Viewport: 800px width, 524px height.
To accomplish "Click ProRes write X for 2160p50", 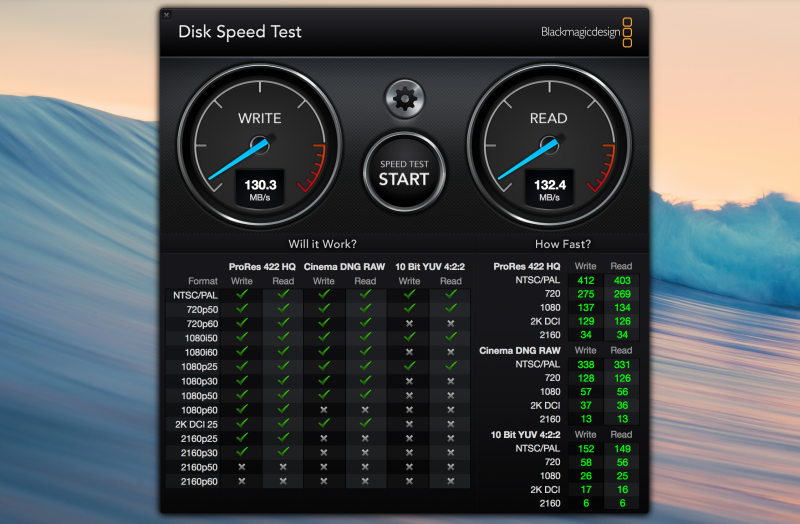I will (242, 467).
